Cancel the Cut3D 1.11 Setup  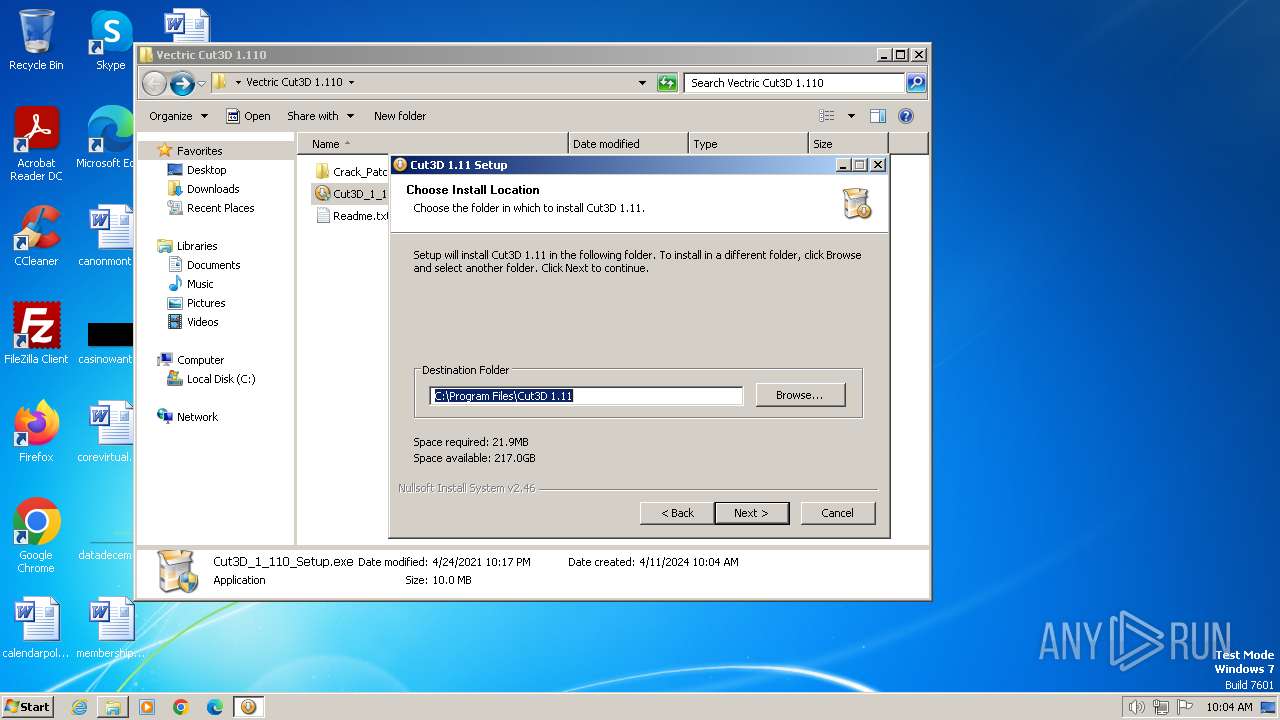(837, 513)
